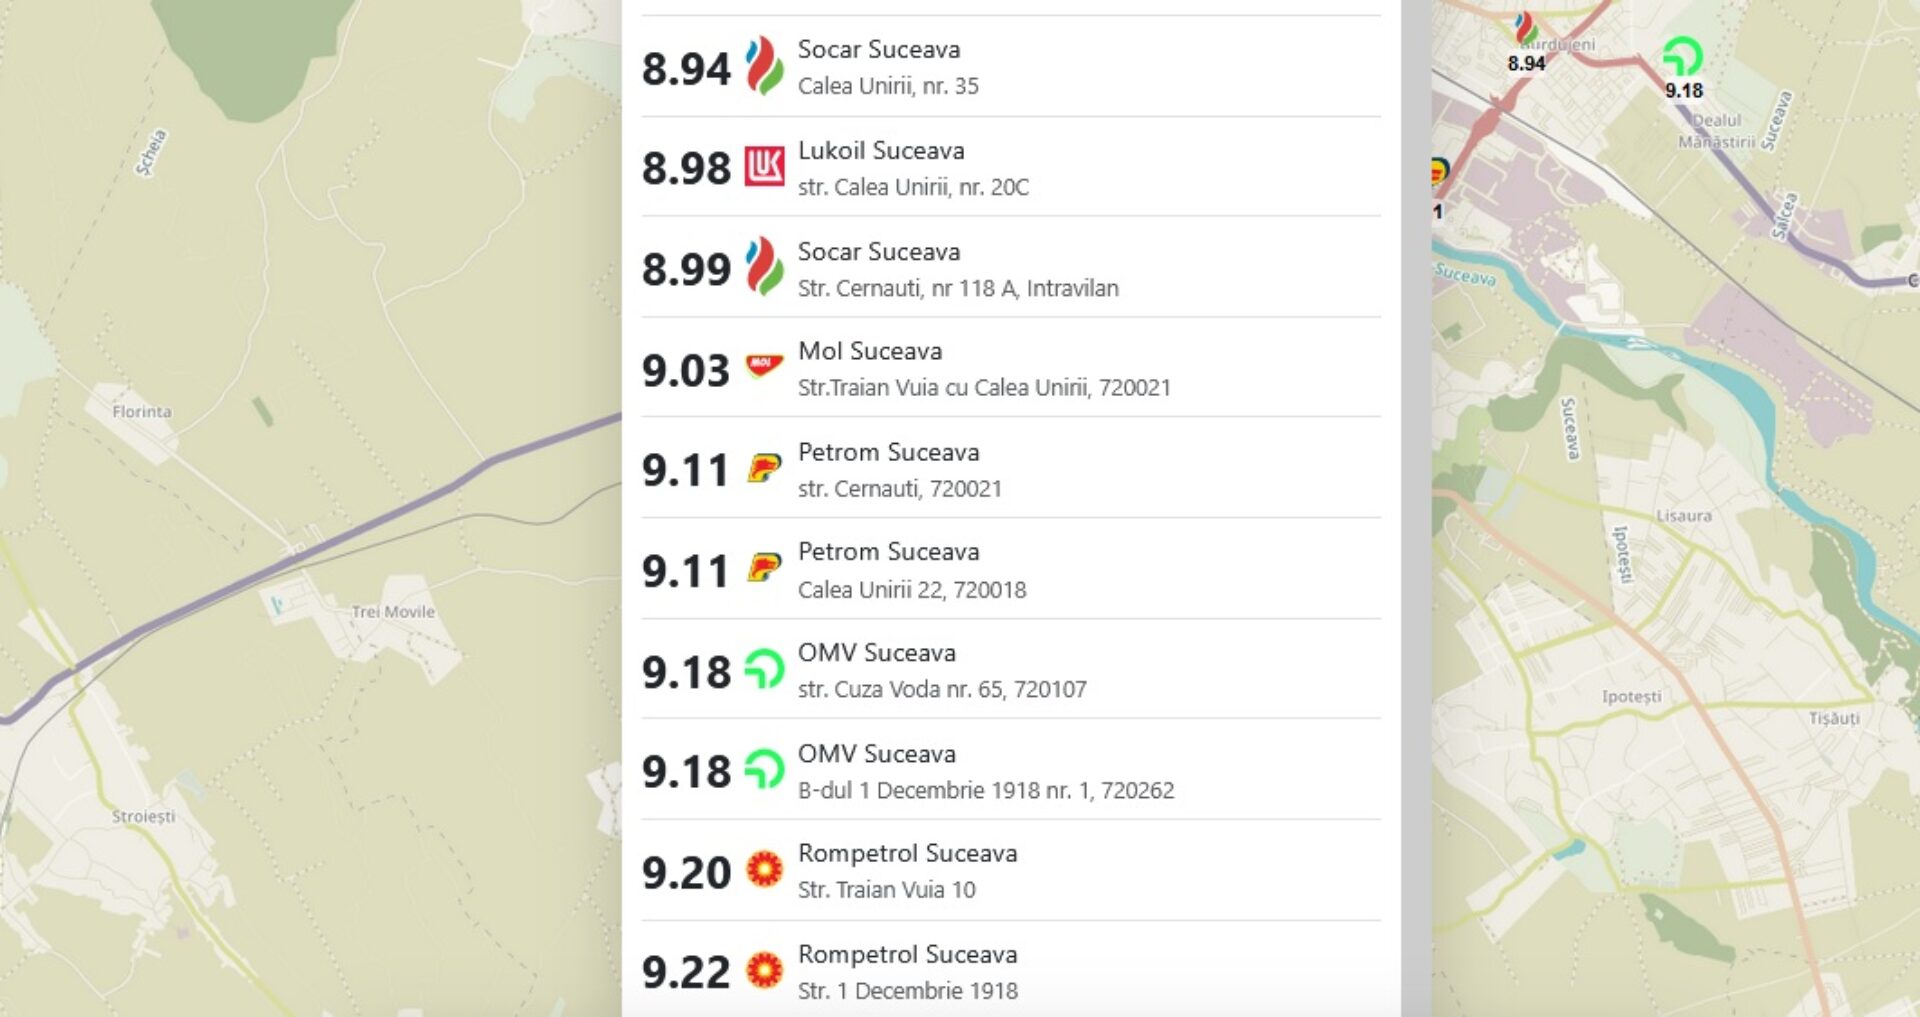Click the Socar logo beside Calea Unirii nr. 35
Image resolution: width=1920 pixels, height=1017 pixels.
(x=764, y=67)
